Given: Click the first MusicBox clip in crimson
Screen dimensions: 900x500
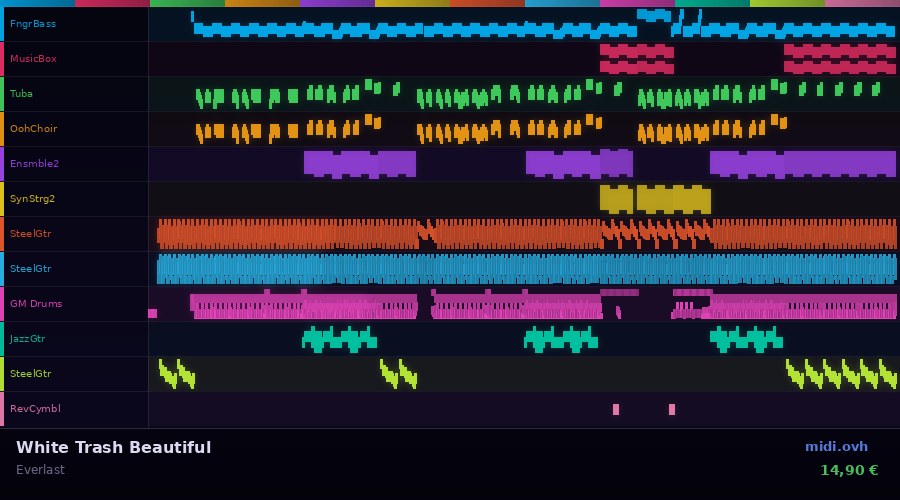Looking at the screenshot, I should coord(636,59).
